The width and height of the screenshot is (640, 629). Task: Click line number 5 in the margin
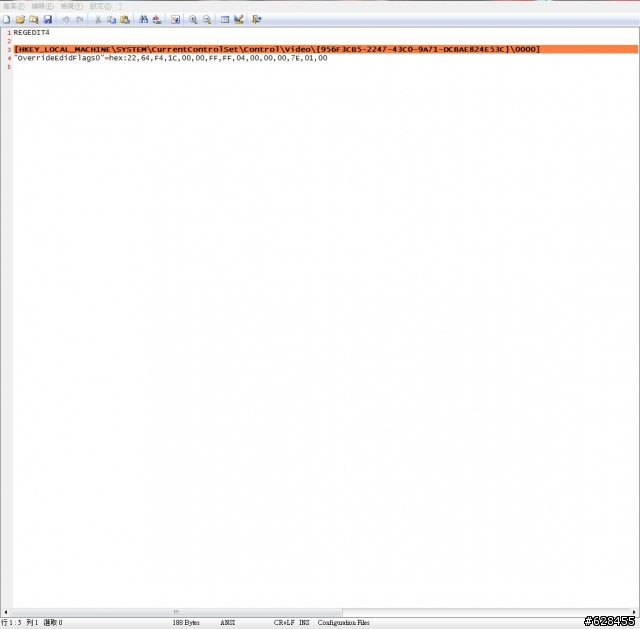pyautogui.click(x=9, y=67)
